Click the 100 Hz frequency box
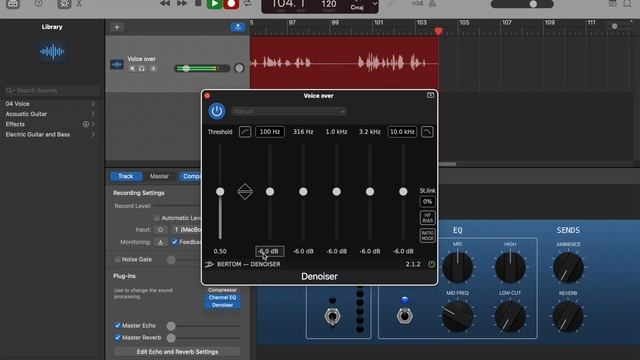 [270, 132]
